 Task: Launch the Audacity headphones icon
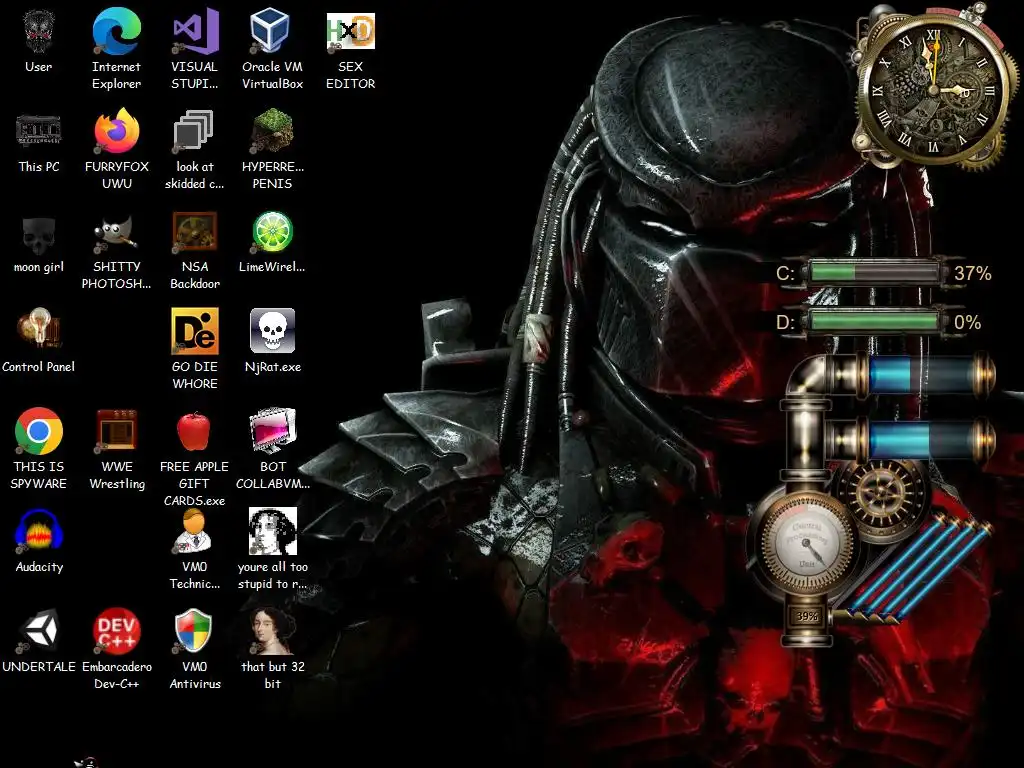coord(39,530)
